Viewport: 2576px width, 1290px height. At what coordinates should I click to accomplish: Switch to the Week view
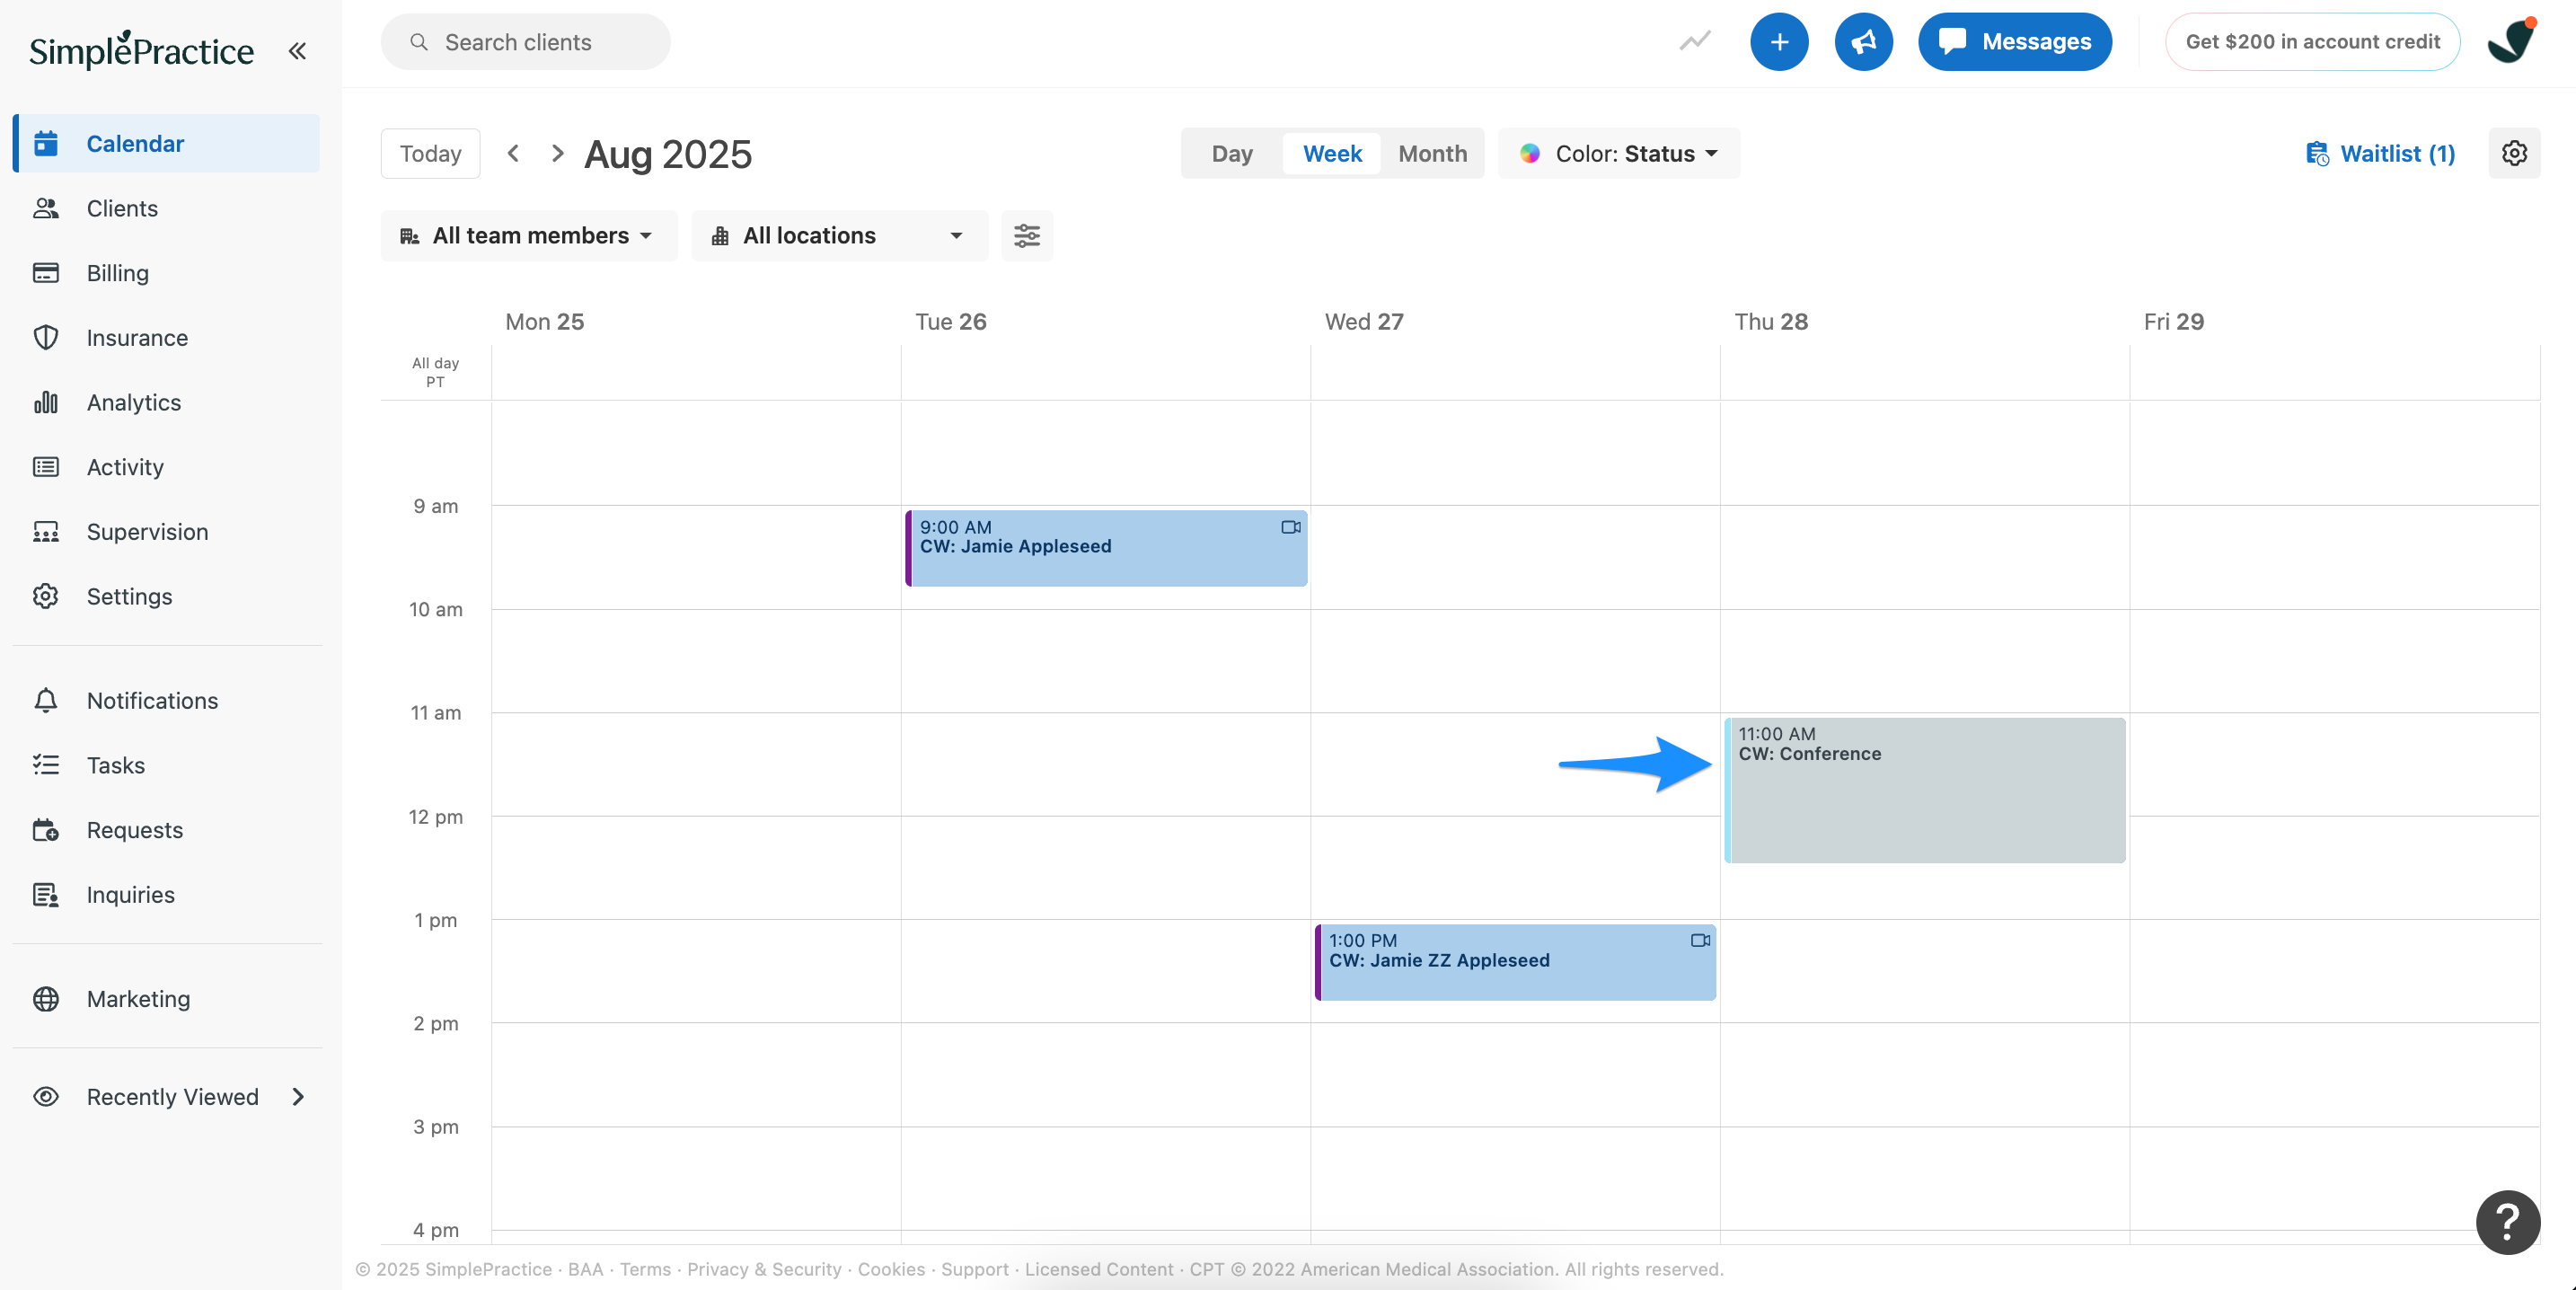point(1332,153)
